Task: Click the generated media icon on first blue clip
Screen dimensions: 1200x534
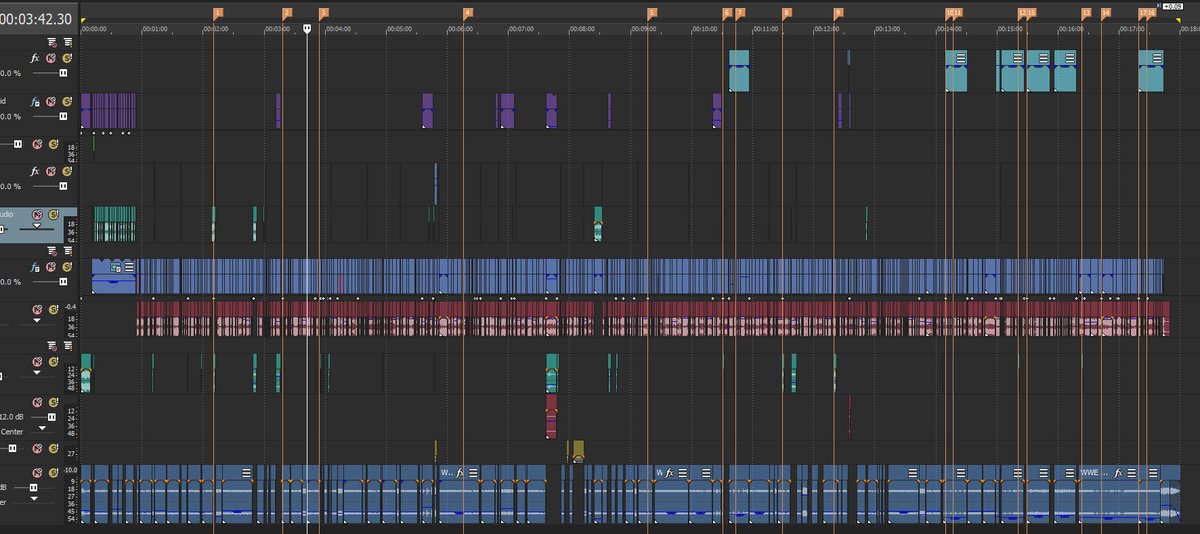Action: [116, 267]
